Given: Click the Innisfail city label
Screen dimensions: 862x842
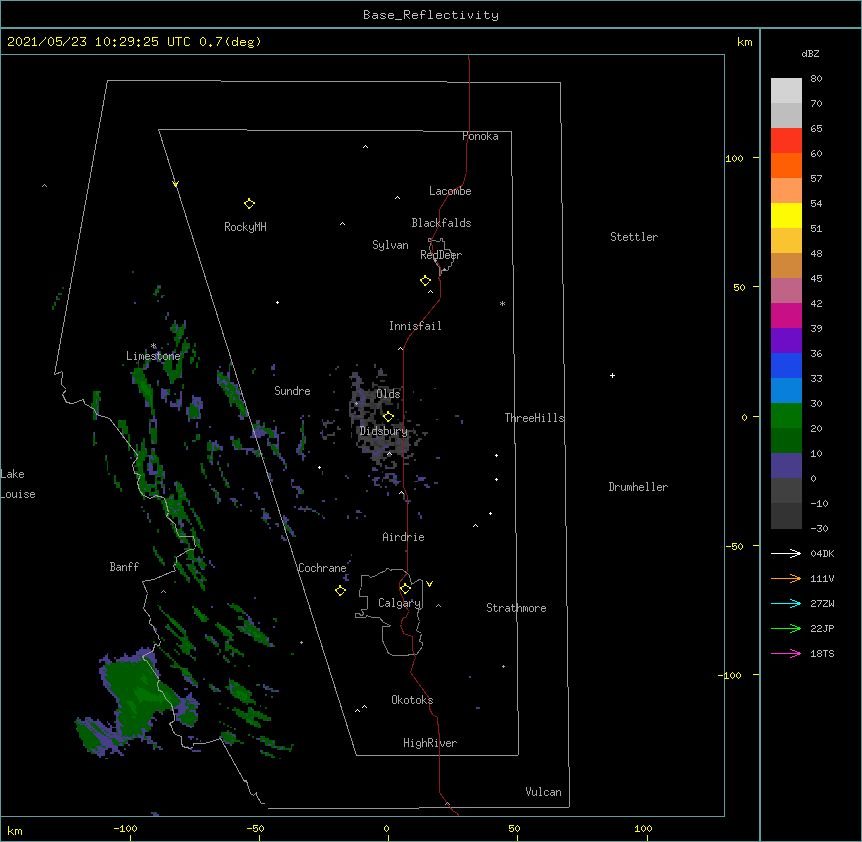Looking at the screenshot, I should click(415, 326).
